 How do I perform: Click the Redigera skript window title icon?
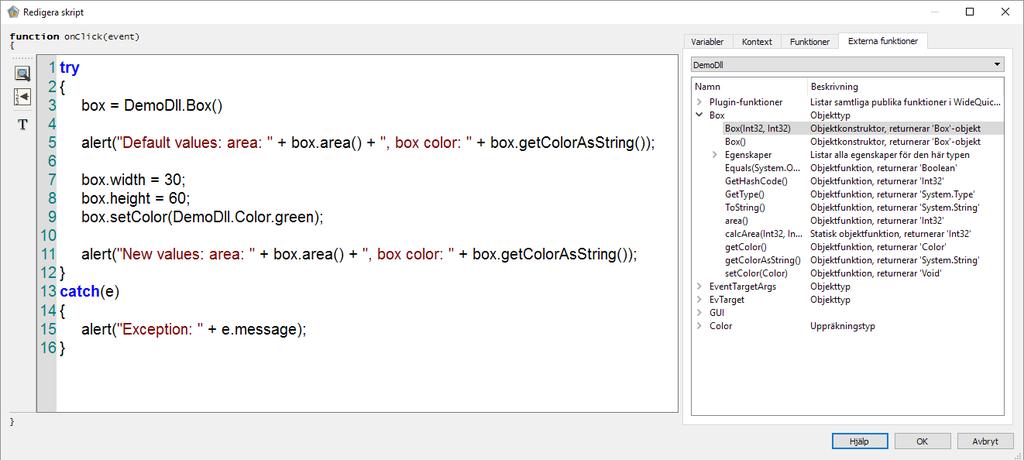(13, 12)
